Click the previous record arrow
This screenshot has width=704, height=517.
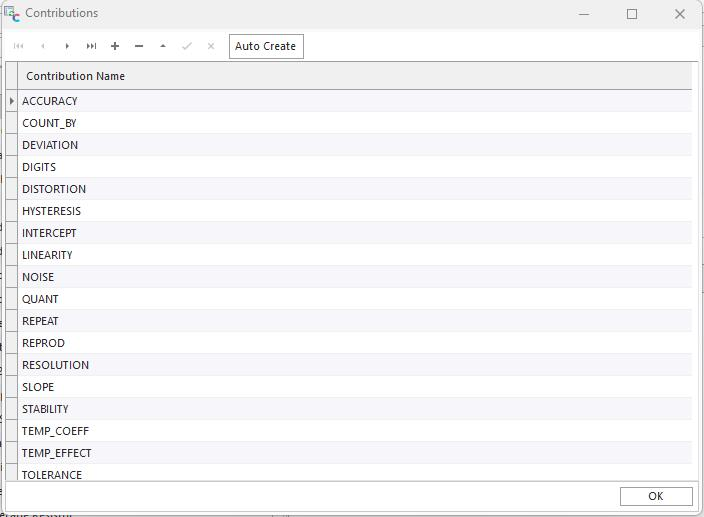point(43,46)
